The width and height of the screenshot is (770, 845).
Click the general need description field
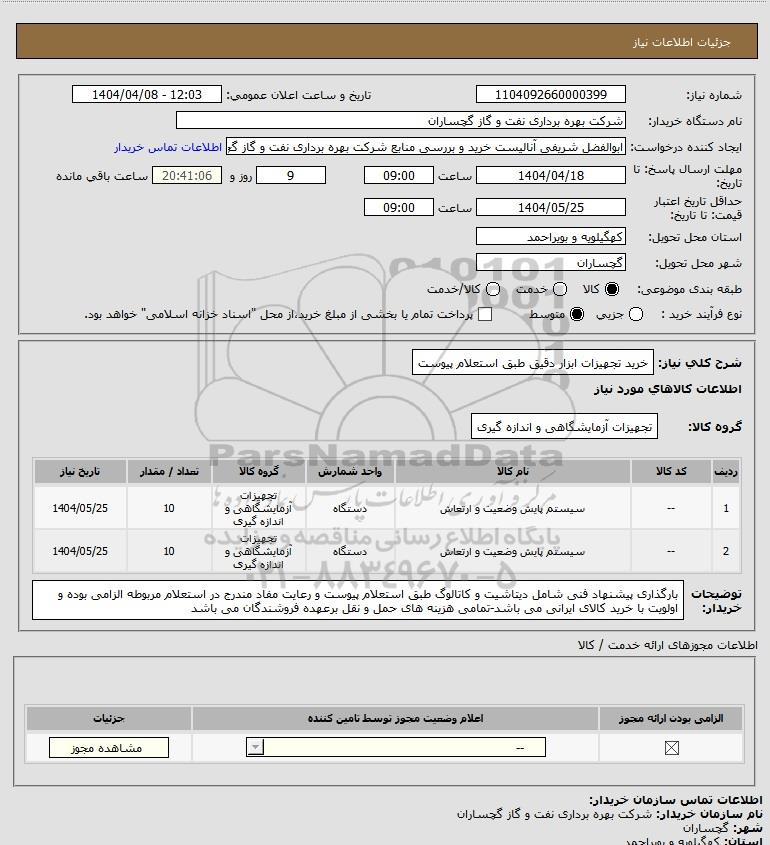pyautogui.click(x=533, y=363)
